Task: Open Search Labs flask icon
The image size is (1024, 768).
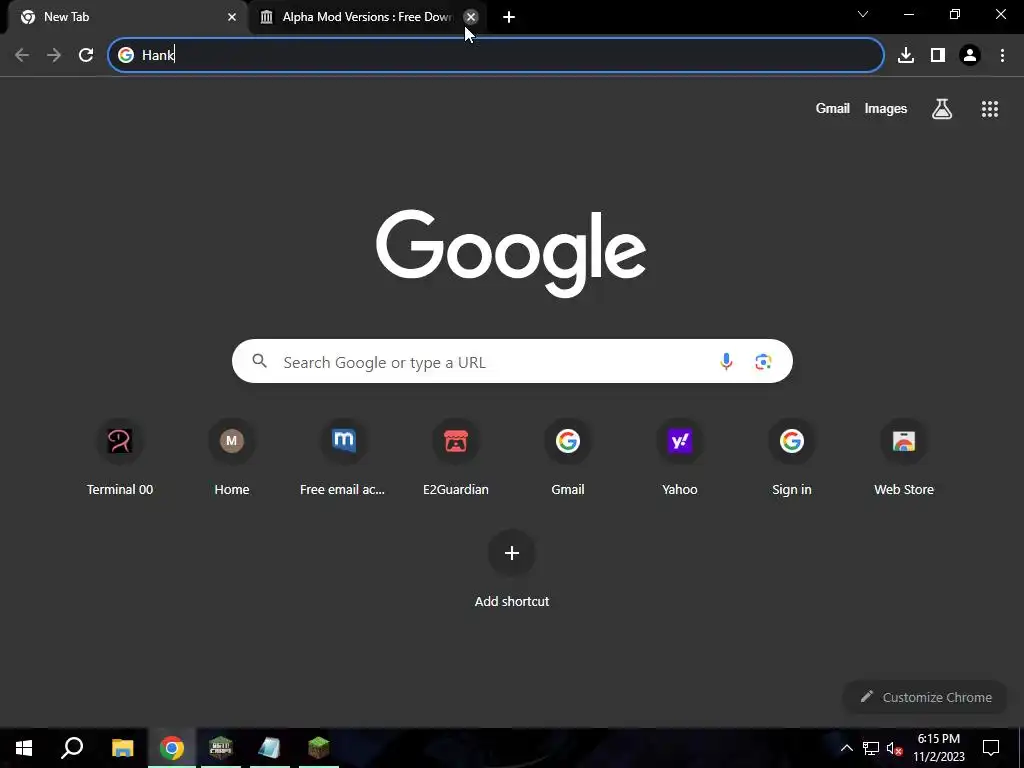Action: click(941, 108)
